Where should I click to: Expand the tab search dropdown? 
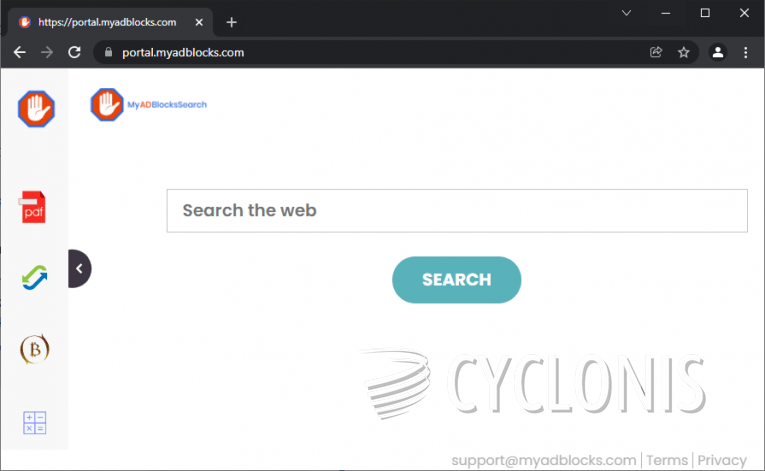click(627, 13)
